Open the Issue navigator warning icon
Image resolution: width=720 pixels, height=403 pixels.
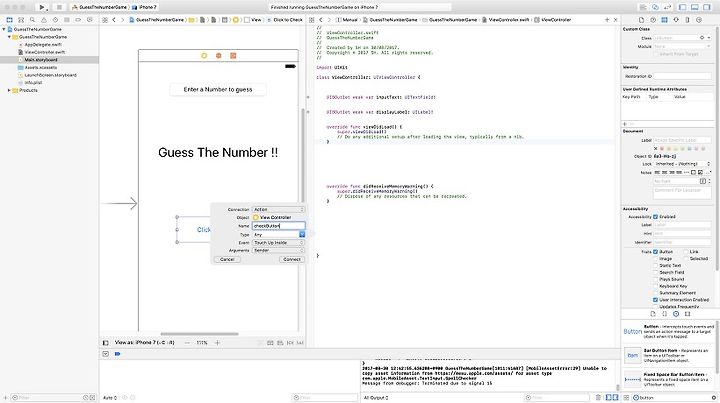pos(44,20)
